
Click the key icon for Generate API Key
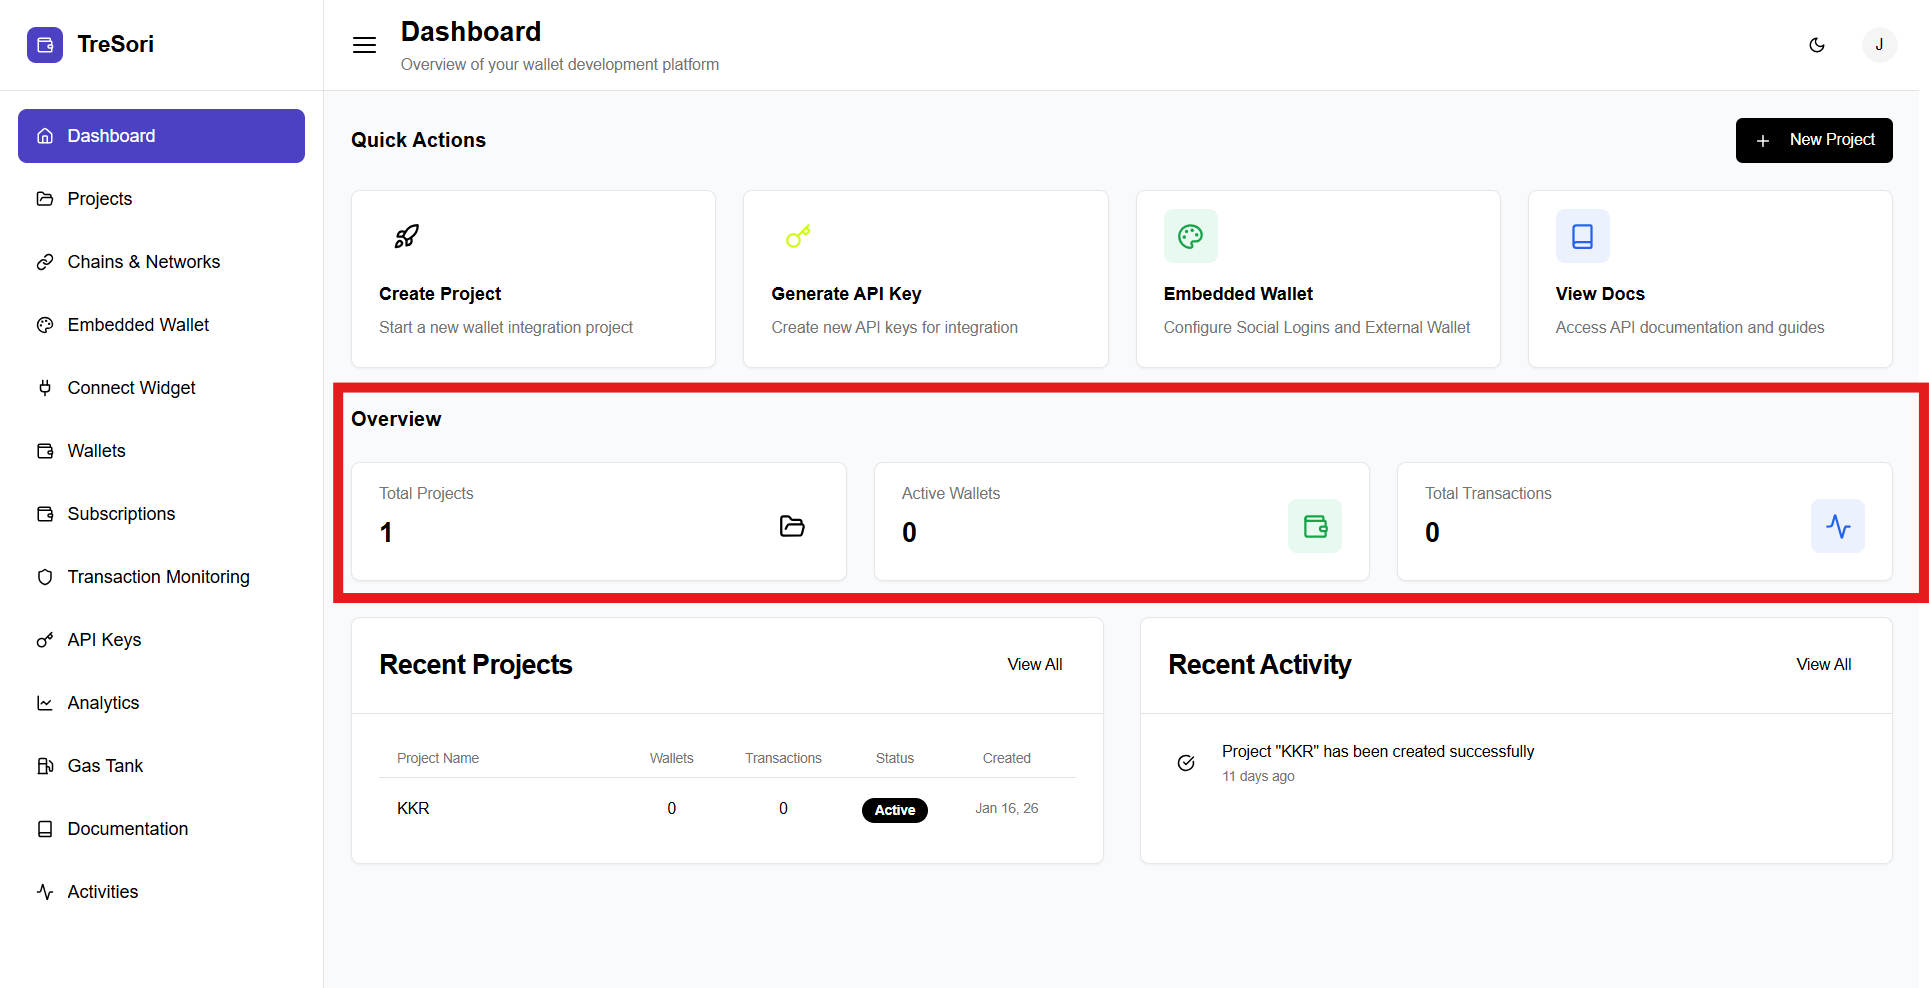click(x=798, y=236)
